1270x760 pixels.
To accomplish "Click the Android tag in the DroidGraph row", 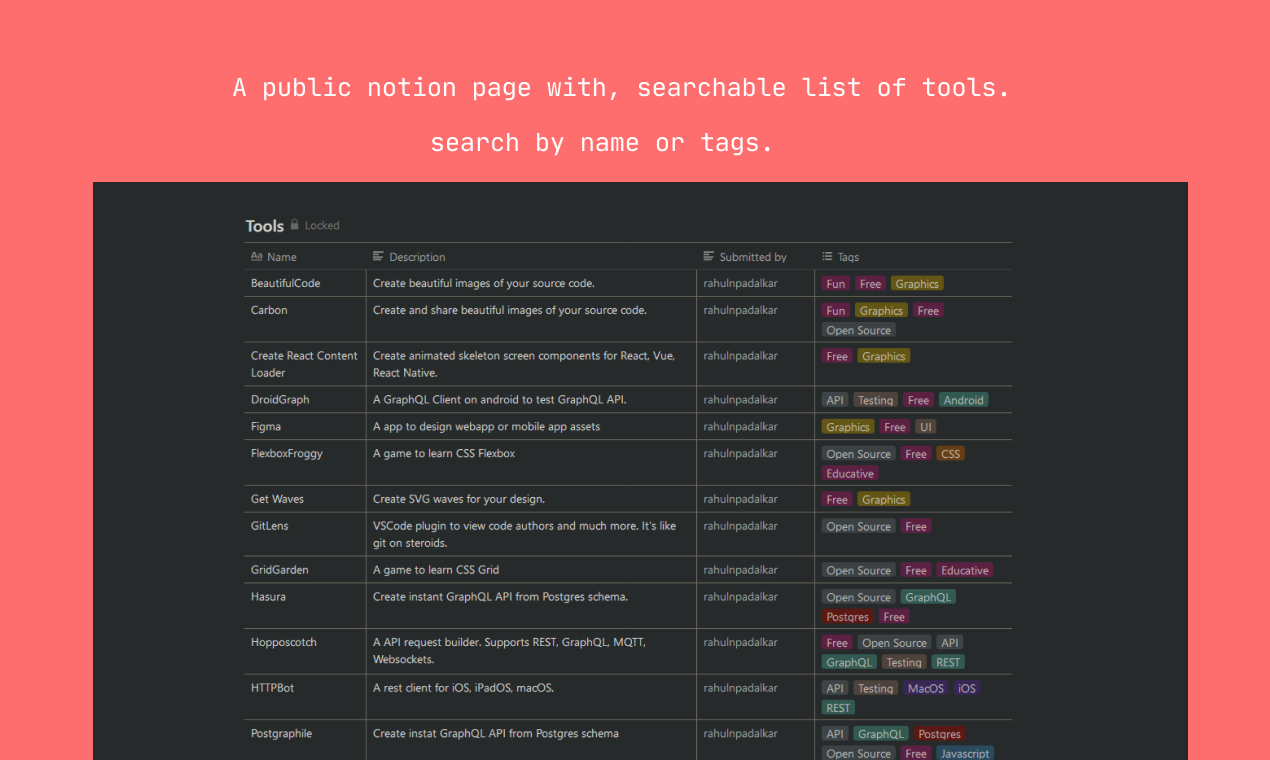I will click(x=963, y=399).
